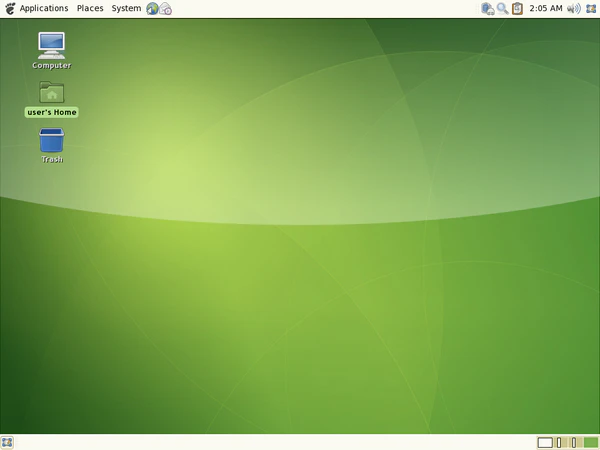Launch the web browser from the top panel
600x450 pixels.
pyautogui.click(x=152, y=8)
